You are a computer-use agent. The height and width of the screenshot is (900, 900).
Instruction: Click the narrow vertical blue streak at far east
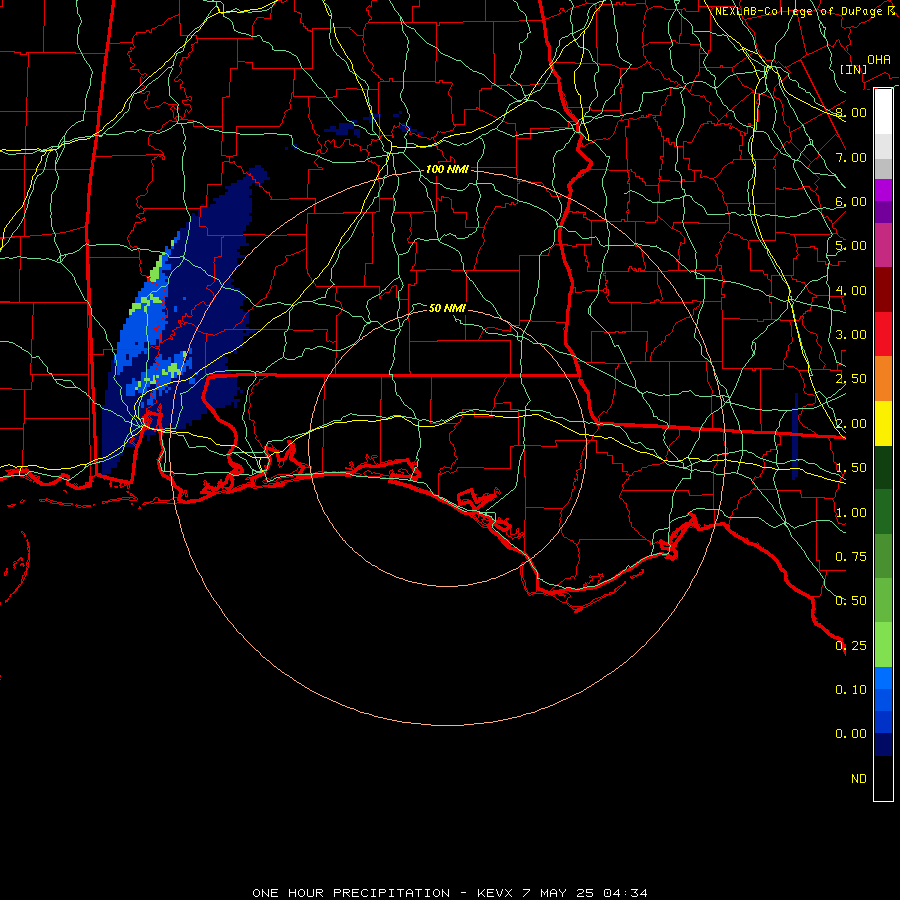click(795, 436)
